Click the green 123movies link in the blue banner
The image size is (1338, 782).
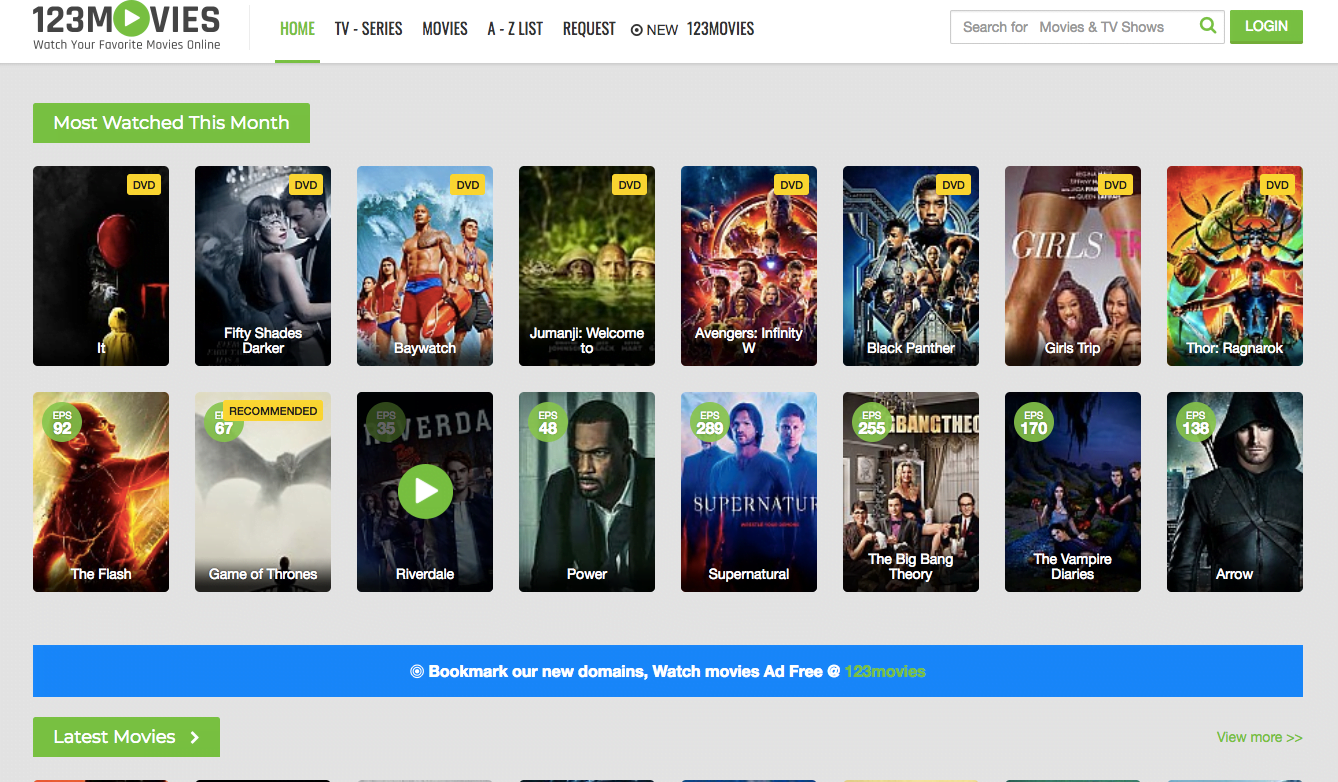885,671
